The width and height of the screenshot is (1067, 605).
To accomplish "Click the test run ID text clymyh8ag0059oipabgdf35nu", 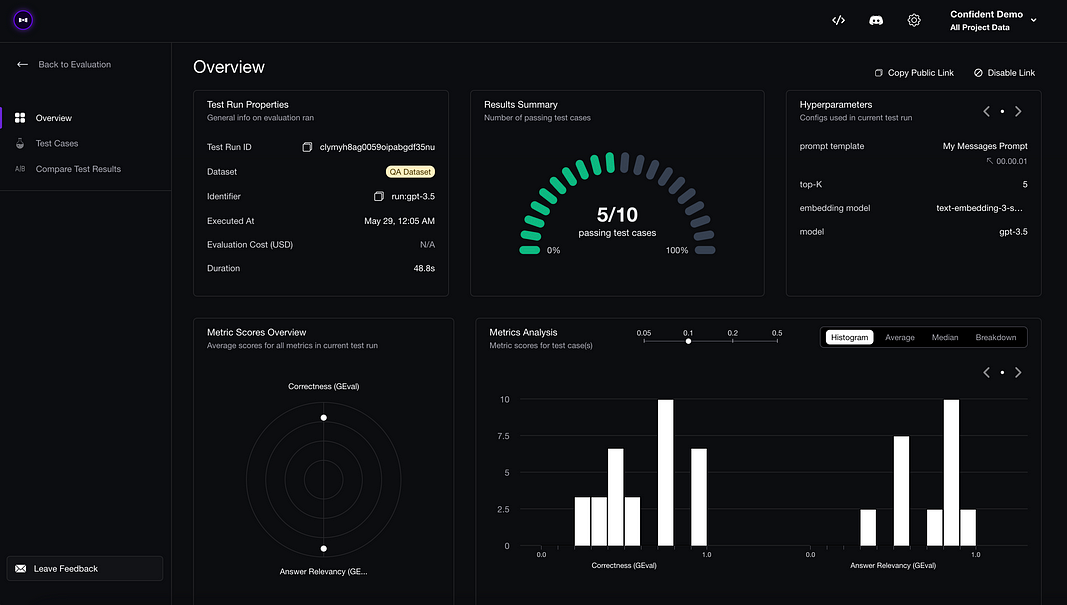I will pyautogui.click(x=377, y=147).
